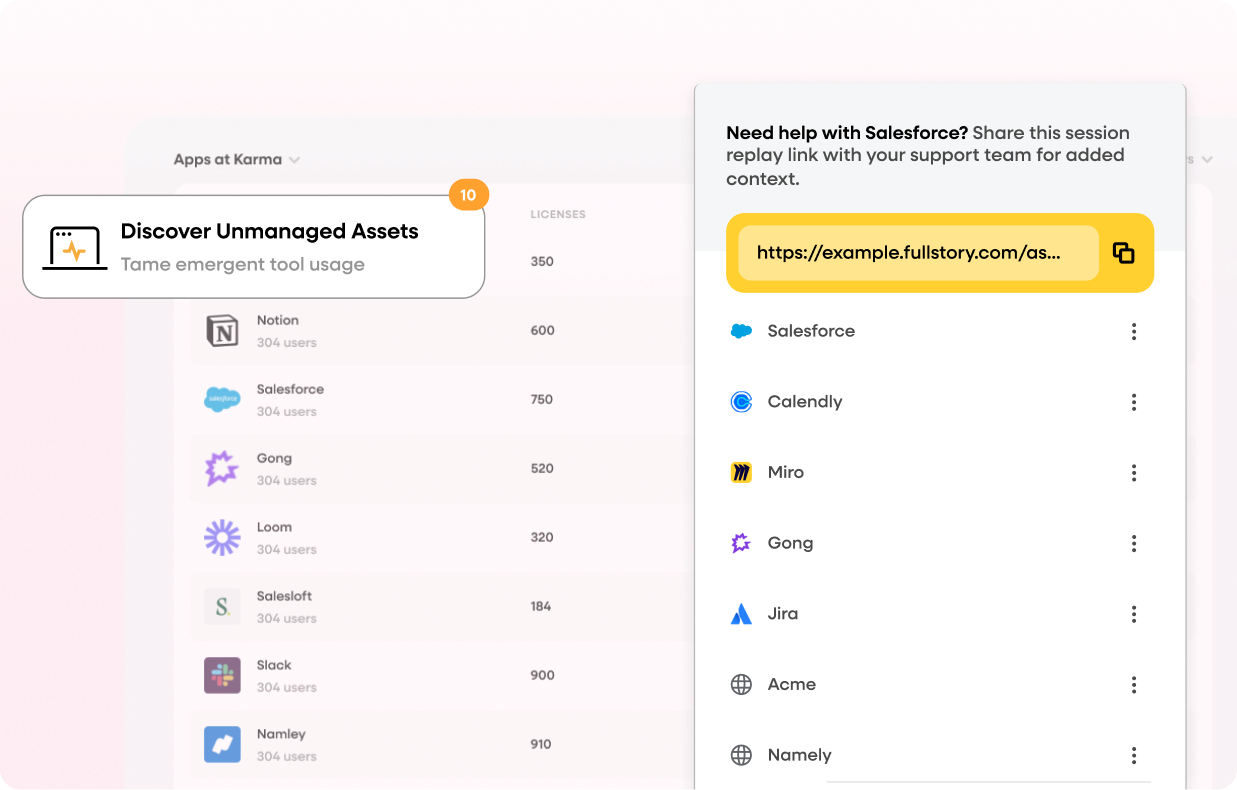This screenshot has width=1237, height=790.
Task: Open the panel's Gong three-dot menu
Action: [1134, 543]
